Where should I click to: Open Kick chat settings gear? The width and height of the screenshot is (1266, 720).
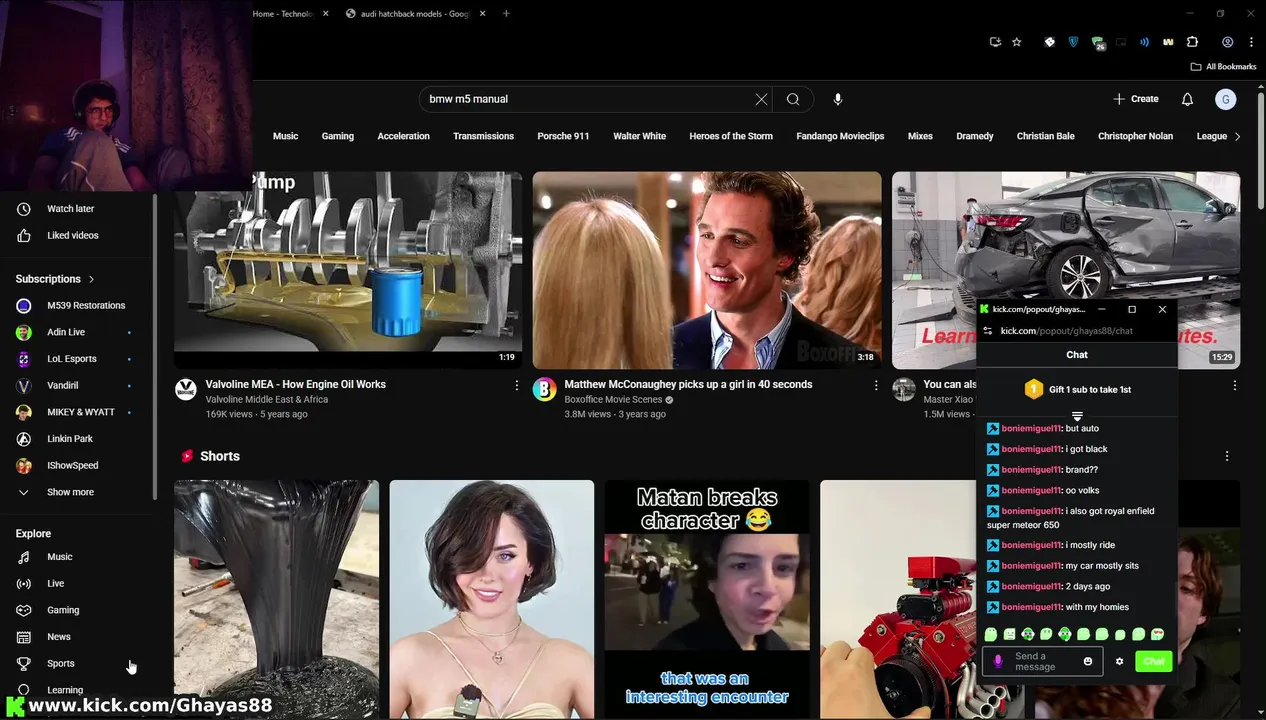point(1119,661)
